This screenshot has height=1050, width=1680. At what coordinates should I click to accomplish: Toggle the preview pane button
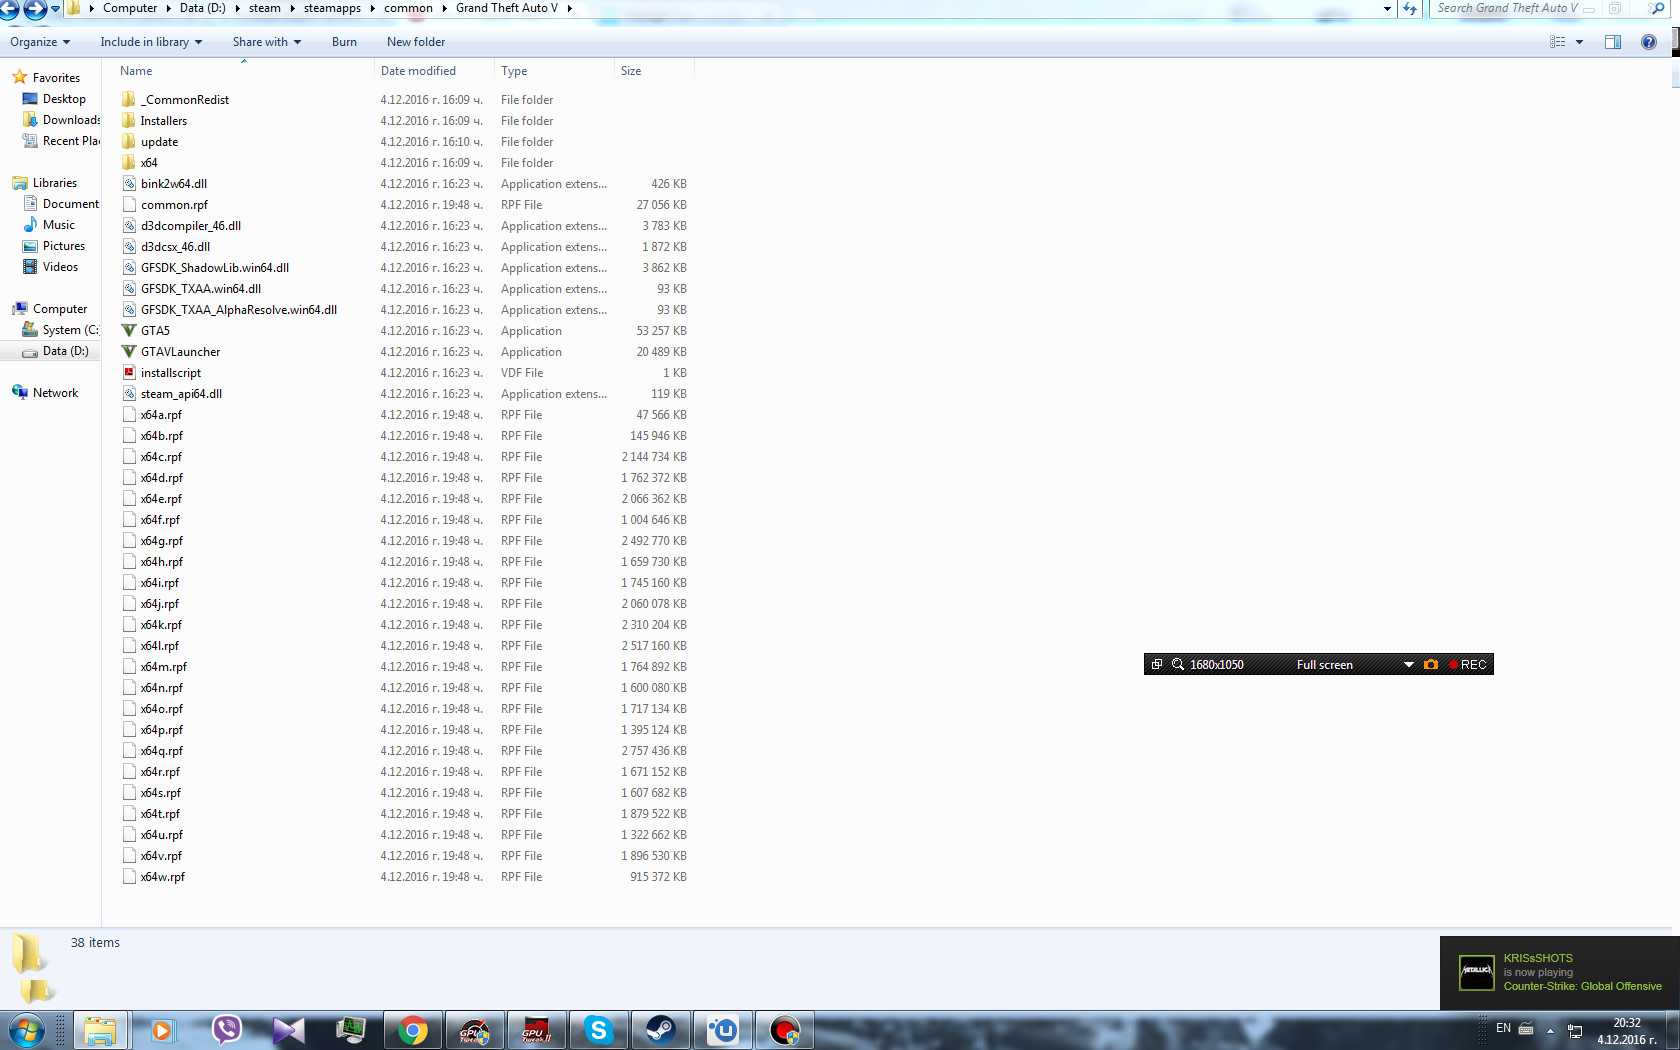click(x=1613, y=42)
